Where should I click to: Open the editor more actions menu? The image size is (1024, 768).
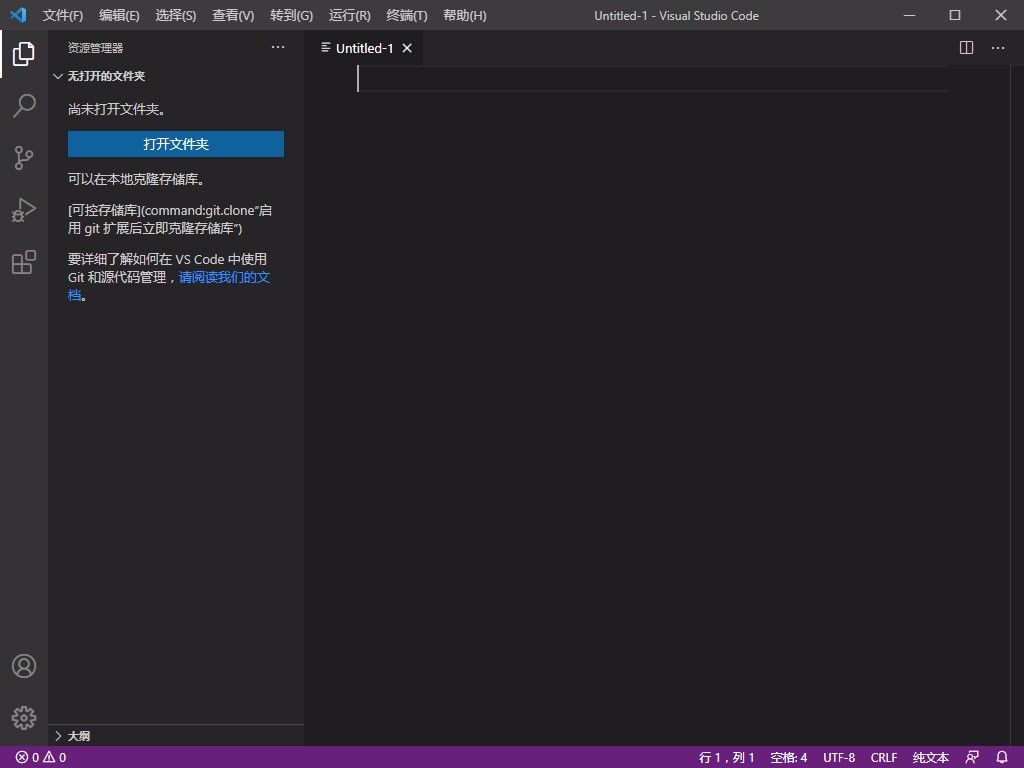click(997, 47)
